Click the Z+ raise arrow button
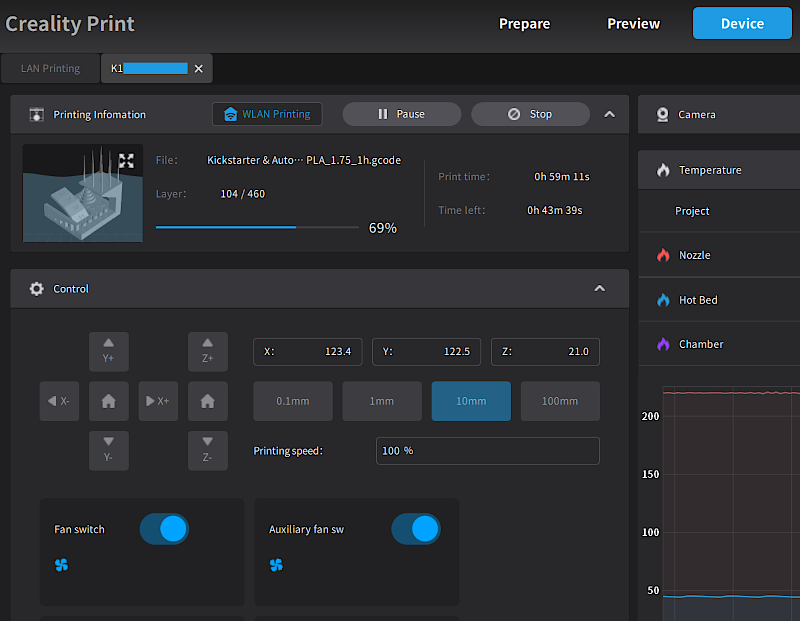Image resolution: width=800 pixels, height=621 pixels. pos(208,352)
